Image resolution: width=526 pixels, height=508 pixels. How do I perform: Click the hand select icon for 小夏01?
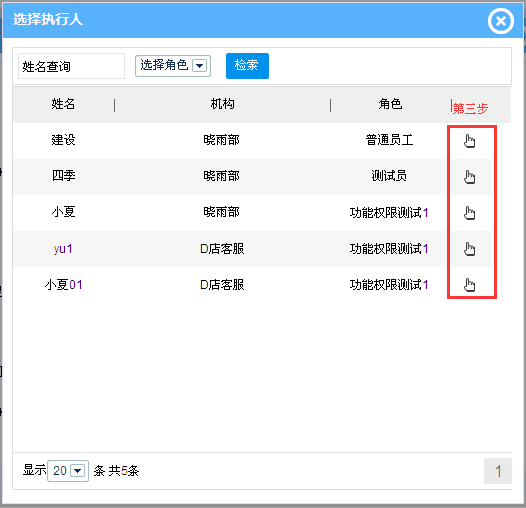[x=469, y=285]
